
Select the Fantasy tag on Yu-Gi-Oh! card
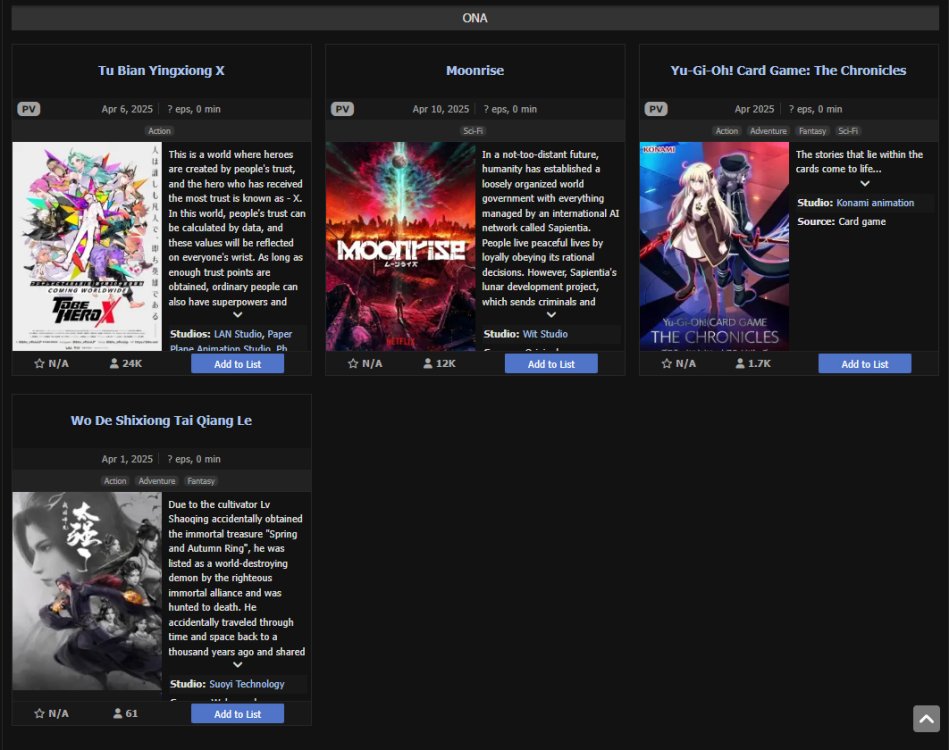[x=812, y=131]
